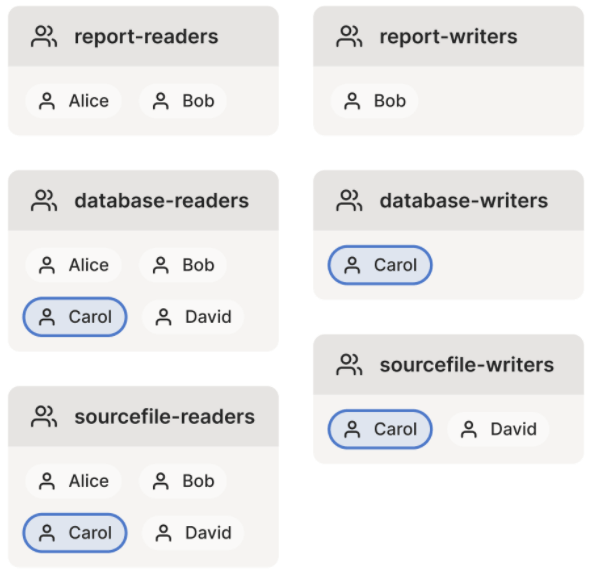Select highlighted Carol chip in database-writers
Image resolution: width=593 pixels, height=575 pixels.
(380, 265)
